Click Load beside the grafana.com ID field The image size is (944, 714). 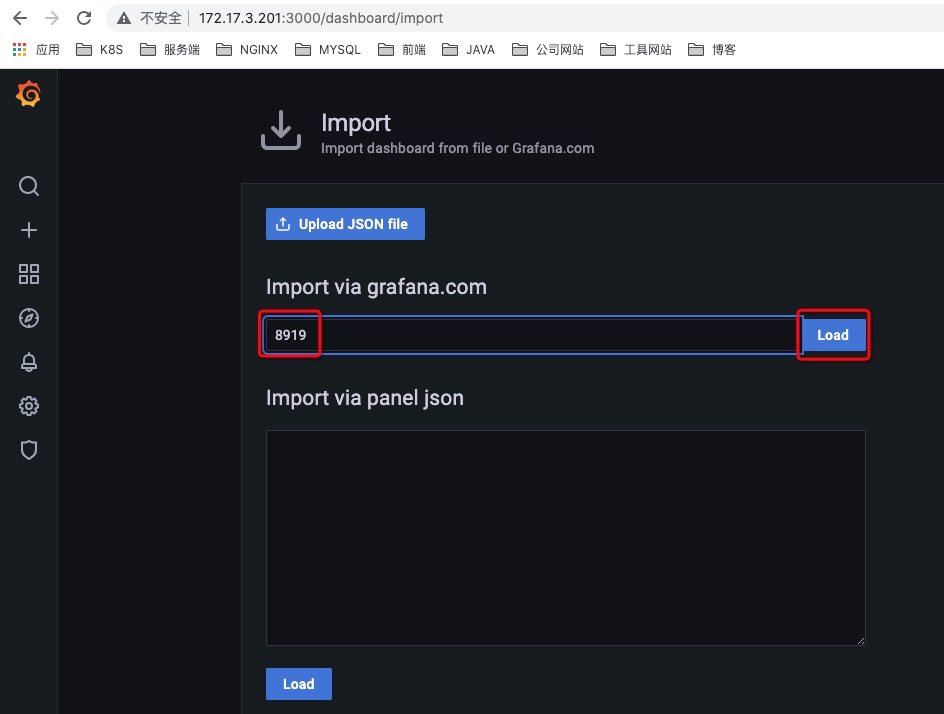click(x=833, y=335)
